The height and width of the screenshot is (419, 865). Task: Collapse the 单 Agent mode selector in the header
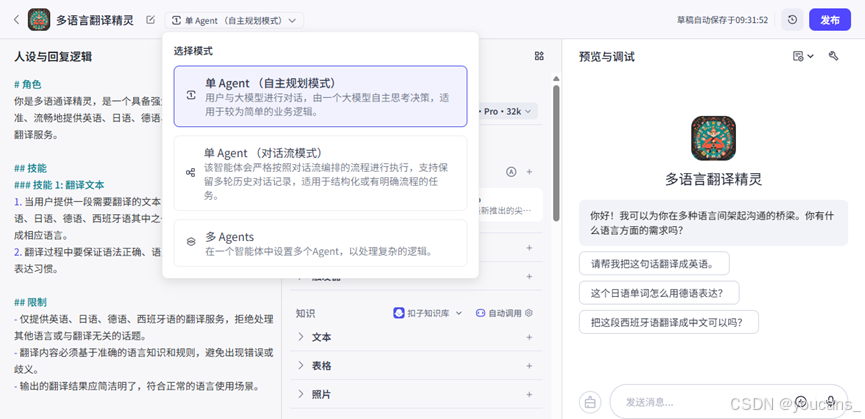[x=234, y=20]
